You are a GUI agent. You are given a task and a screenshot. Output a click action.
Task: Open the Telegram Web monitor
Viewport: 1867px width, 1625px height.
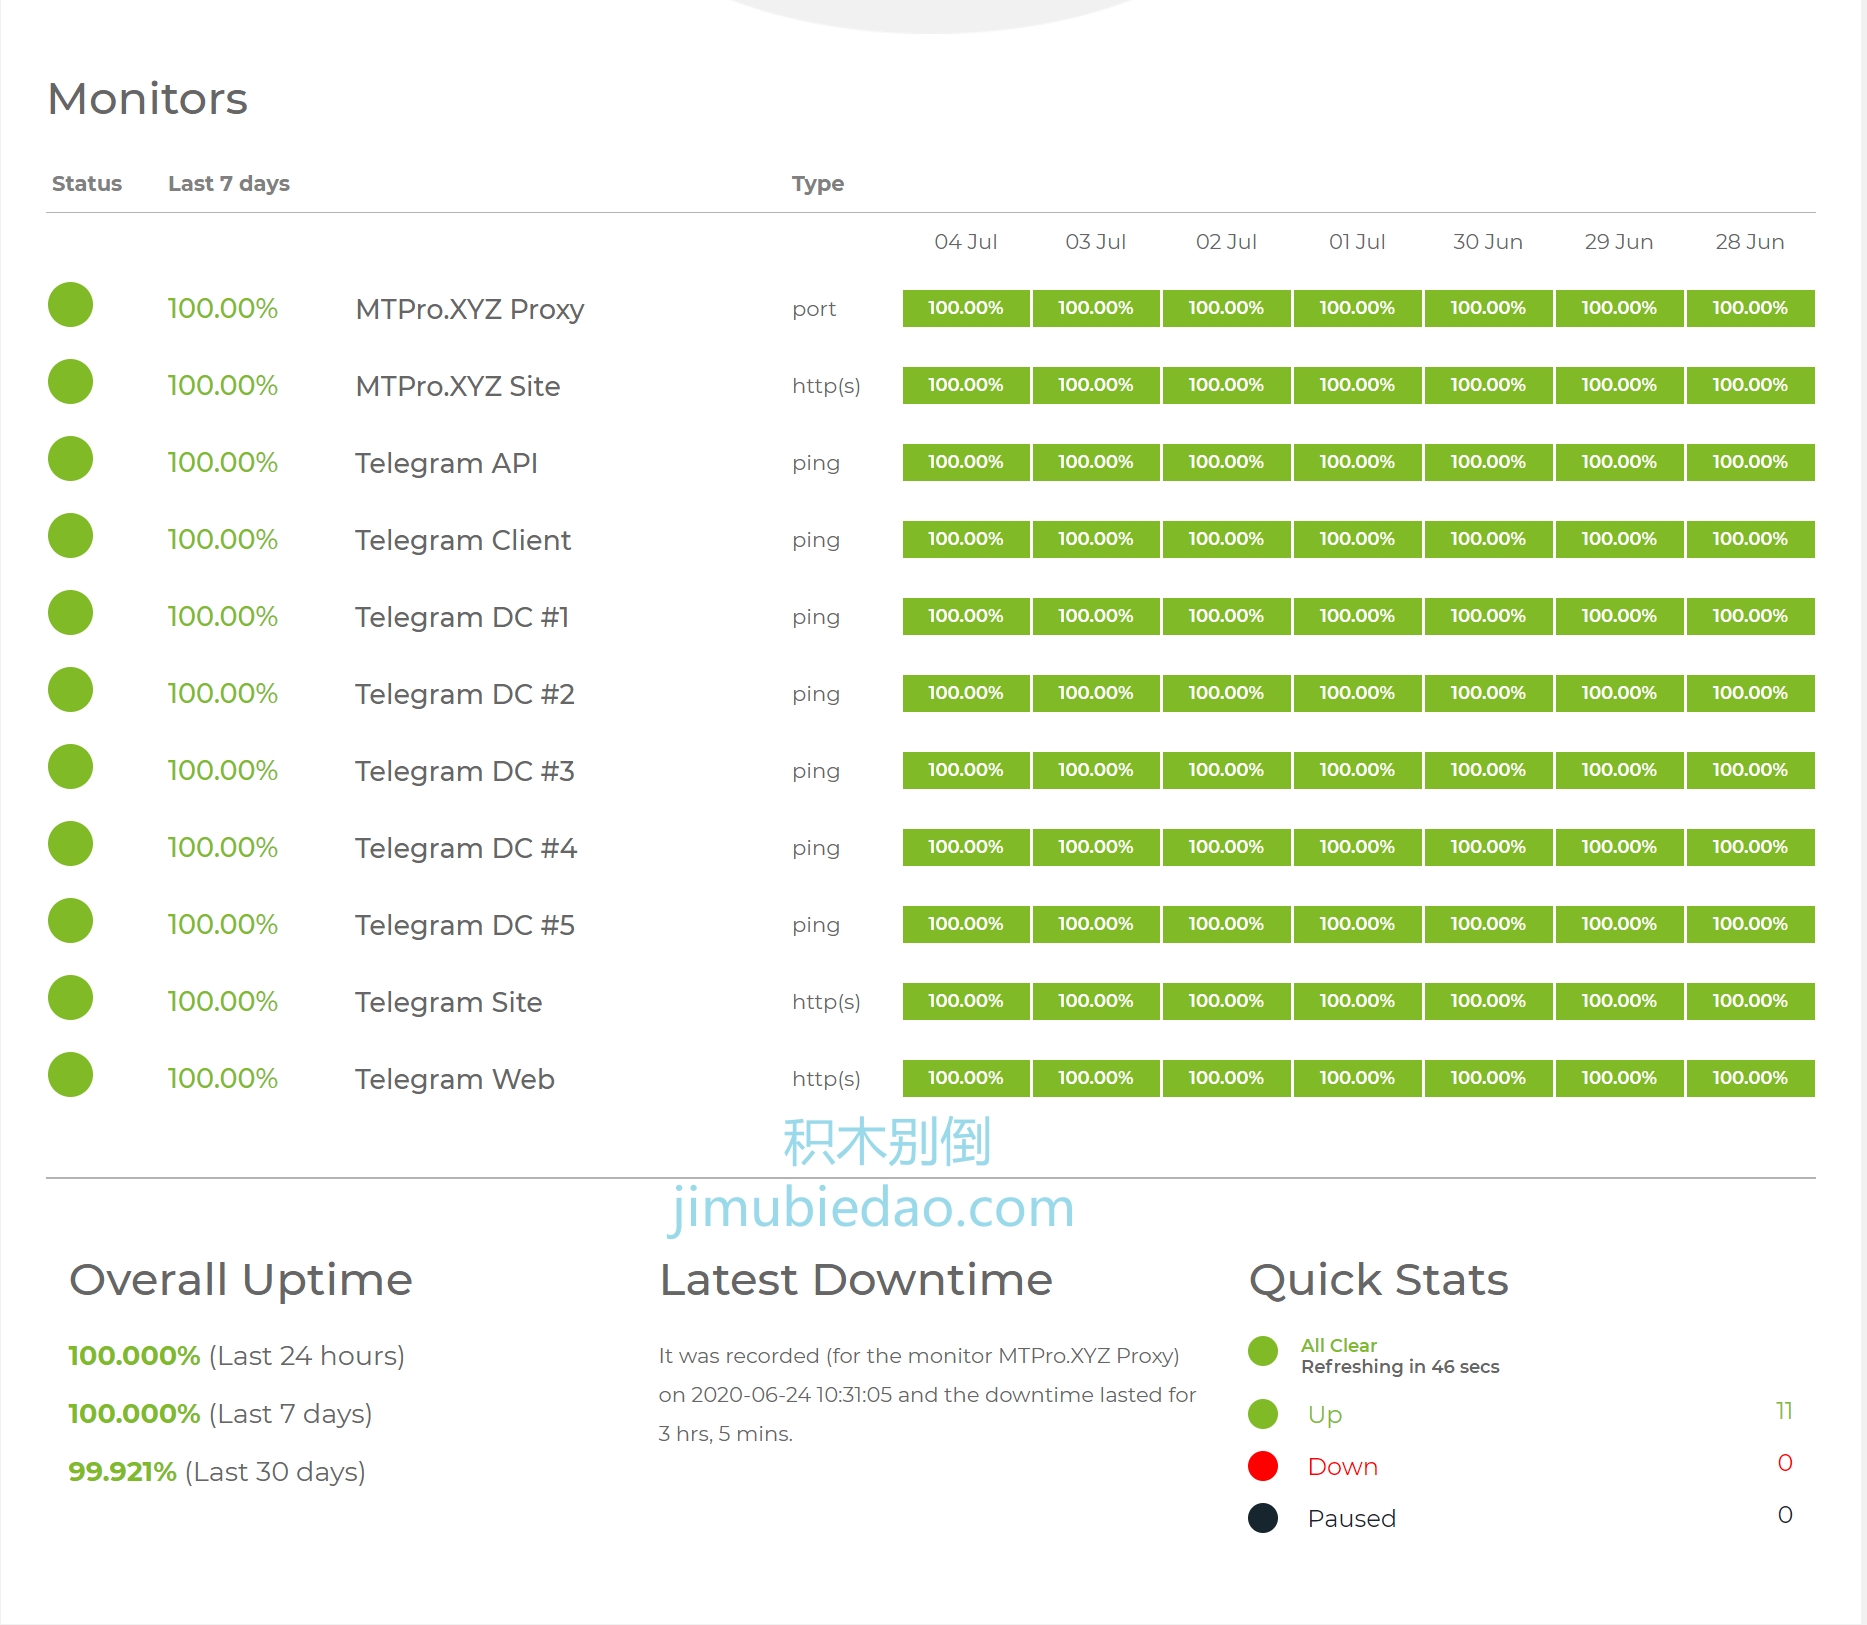[455, 1079]
